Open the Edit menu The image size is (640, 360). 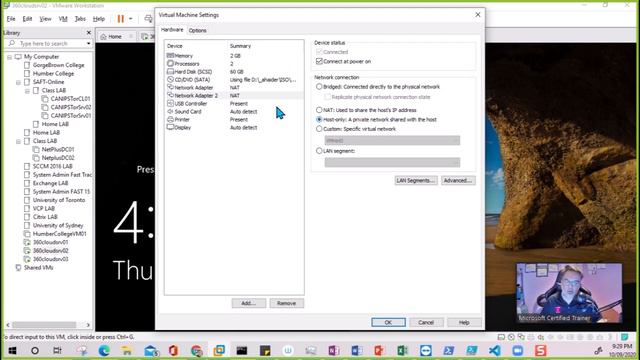[x=27, y=19]
